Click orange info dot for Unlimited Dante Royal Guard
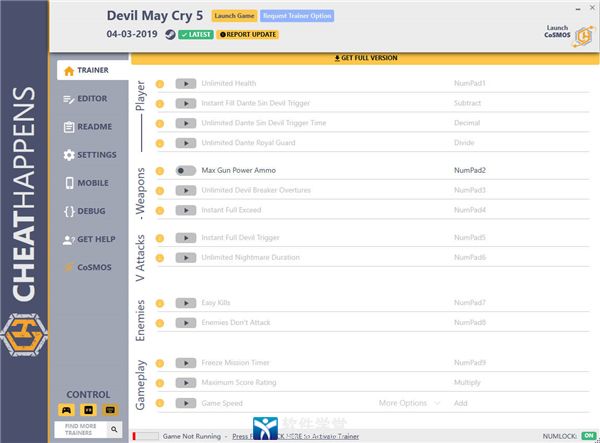 (160, 143)
